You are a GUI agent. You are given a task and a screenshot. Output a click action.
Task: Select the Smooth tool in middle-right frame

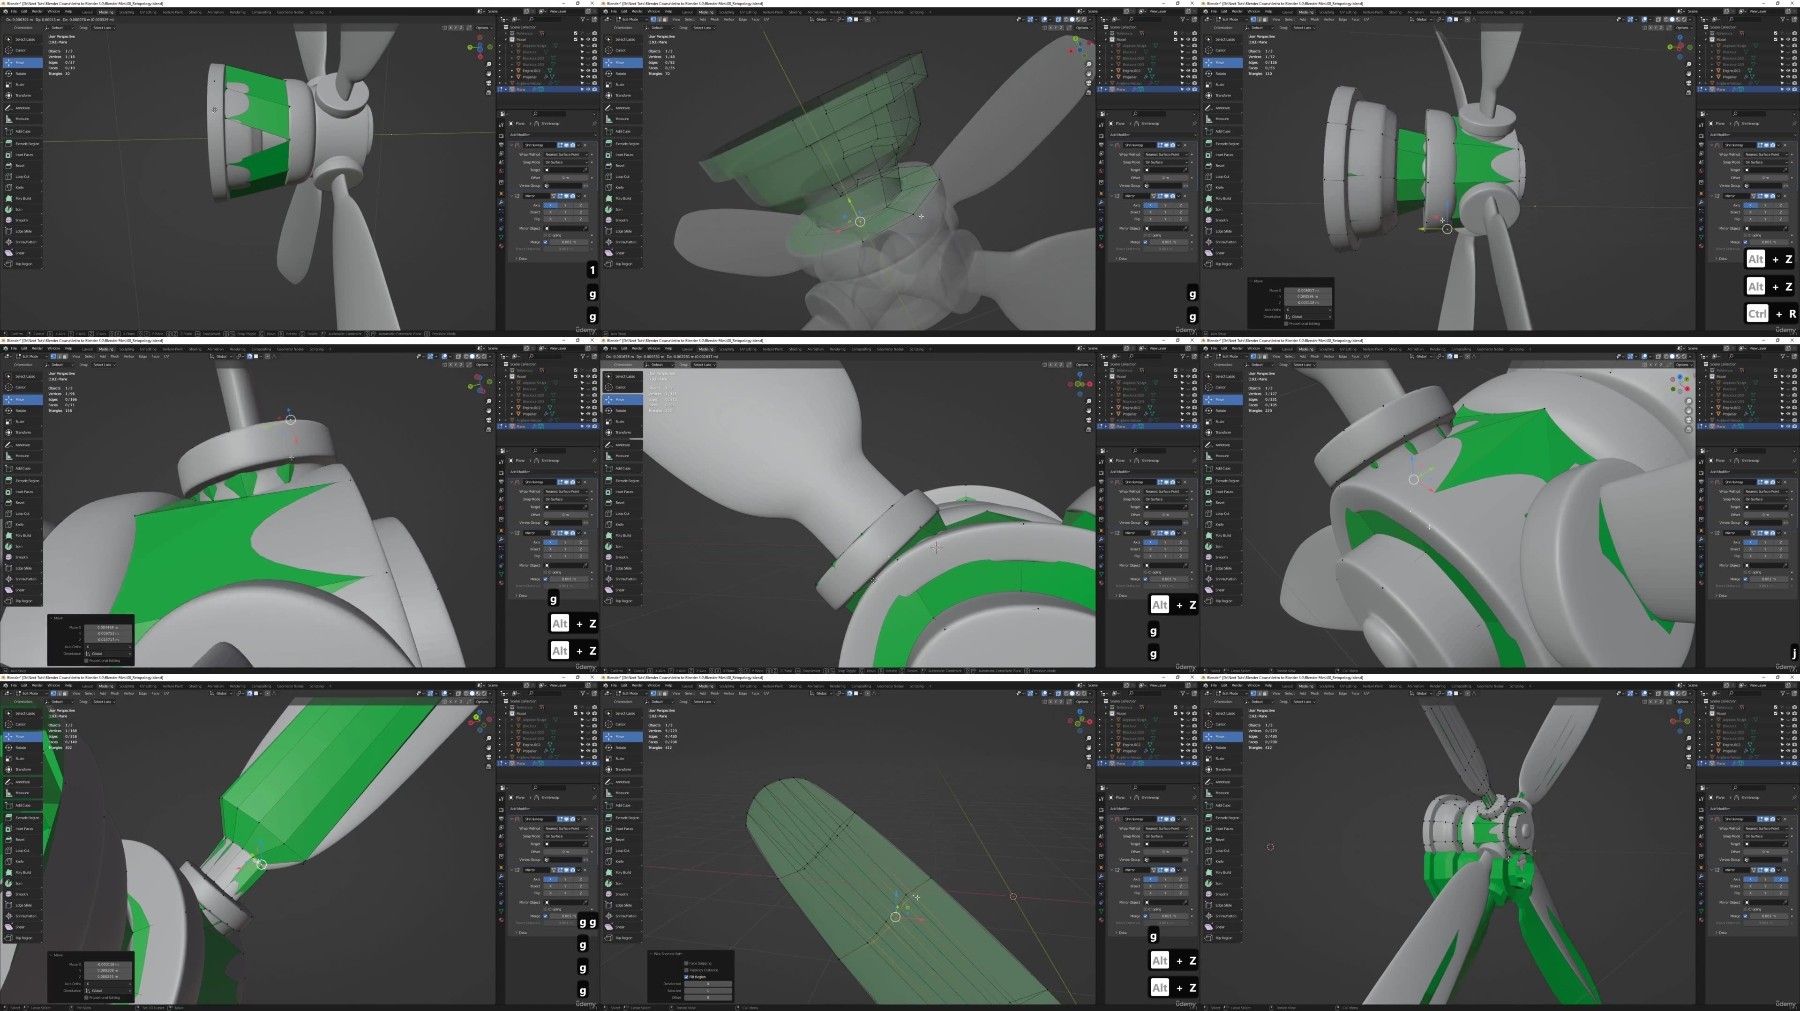pyautogui.click(x=1223, y=557)
